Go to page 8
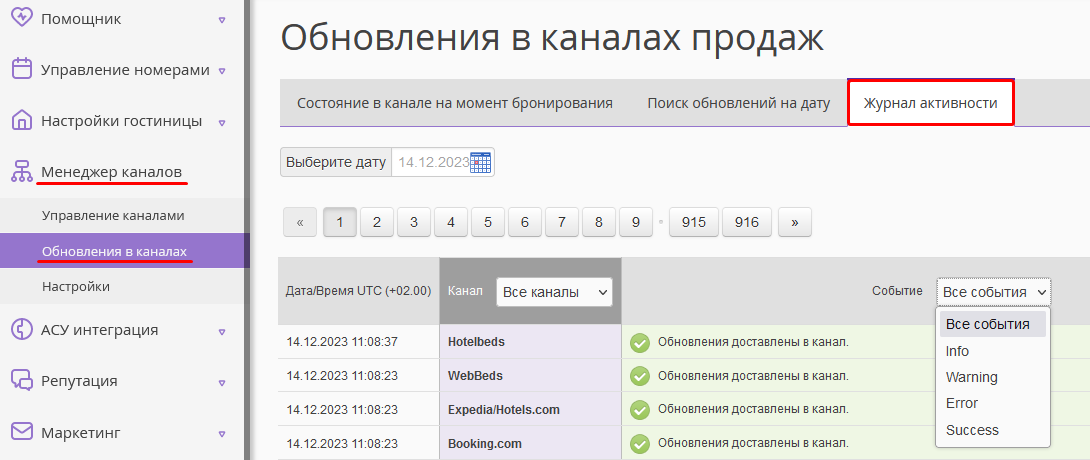 tap(599, 222)
